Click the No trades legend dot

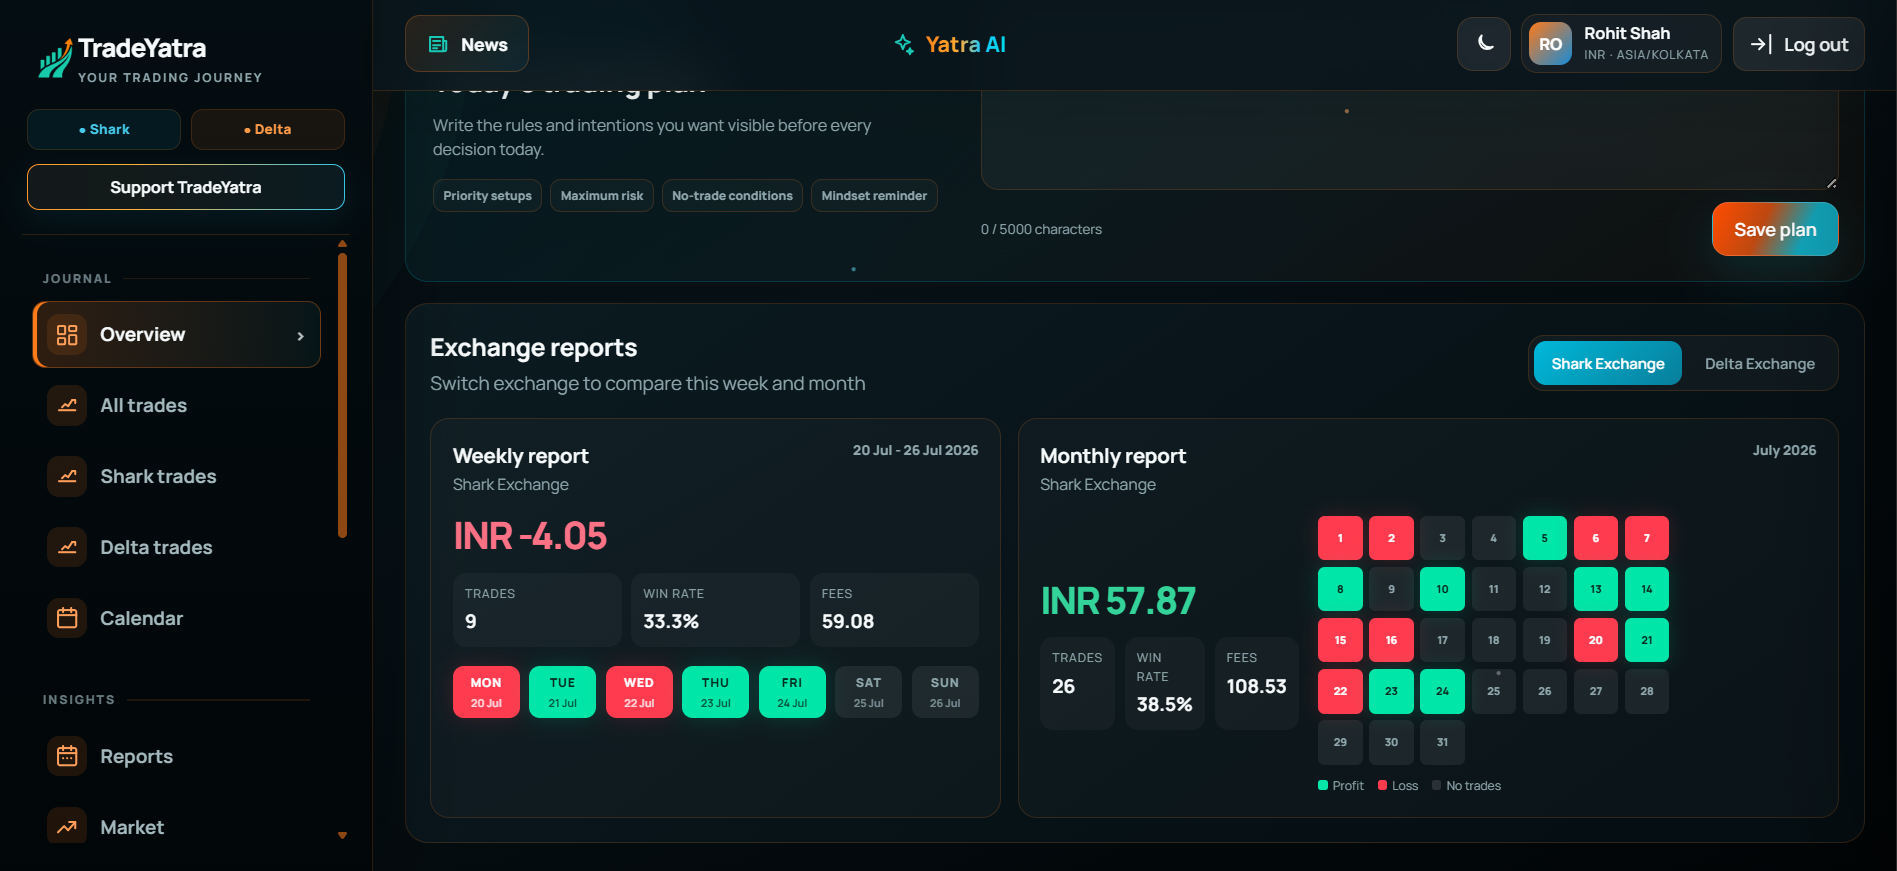click(x=1437, y=785)
